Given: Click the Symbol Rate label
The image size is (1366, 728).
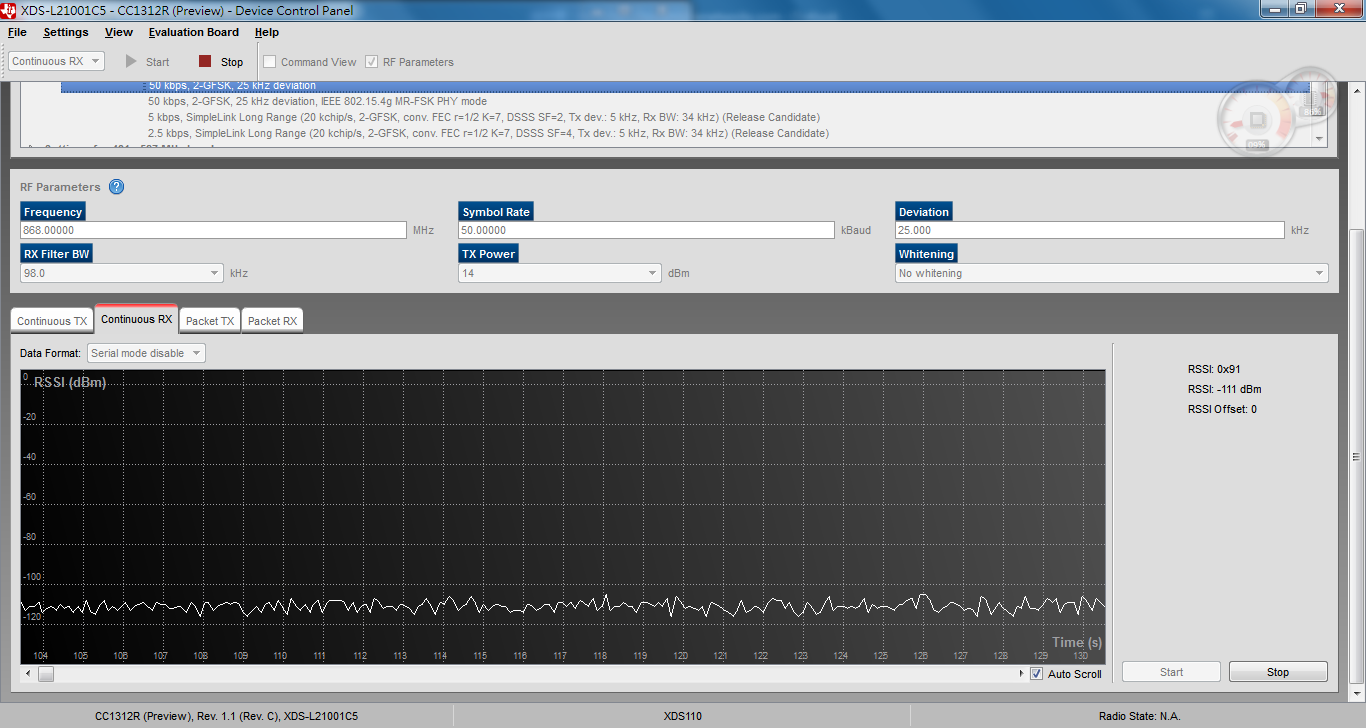Looking at the screenshot, I should pyautogui.click(x=496, y=212).
